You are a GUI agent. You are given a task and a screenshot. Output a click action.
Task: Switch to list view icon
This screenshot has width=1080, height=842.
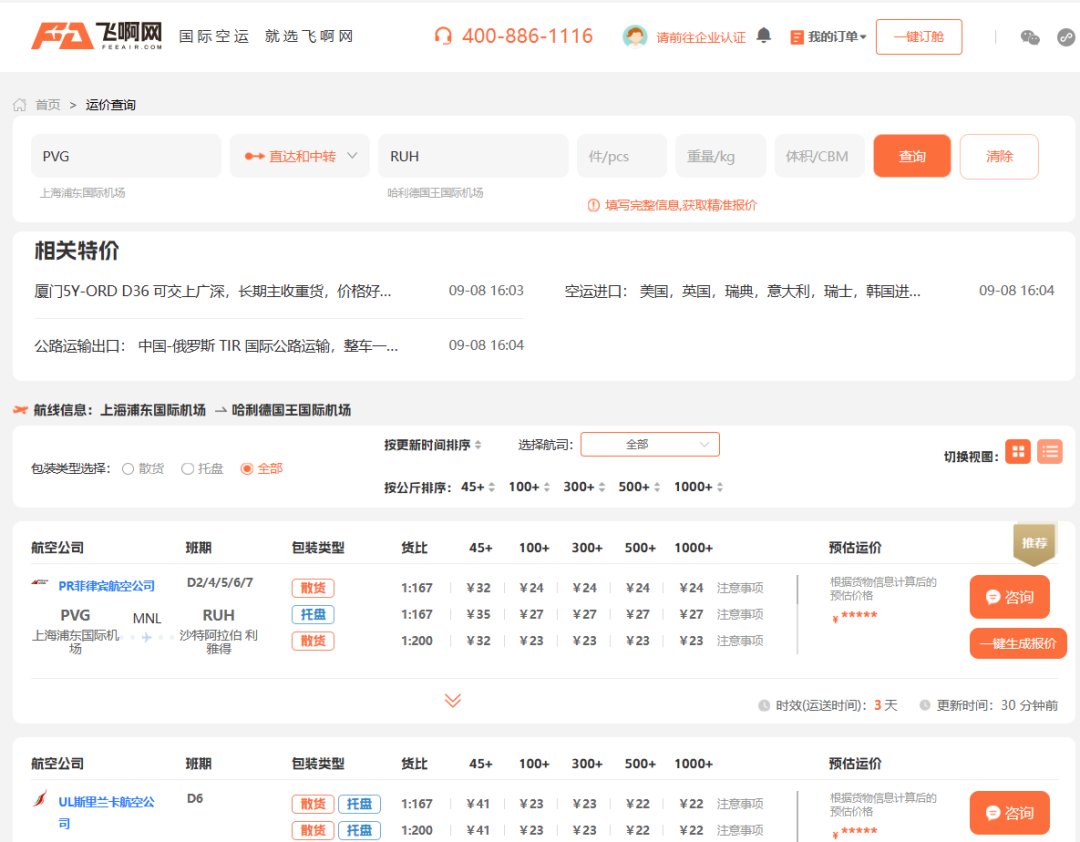point(1050,452)
